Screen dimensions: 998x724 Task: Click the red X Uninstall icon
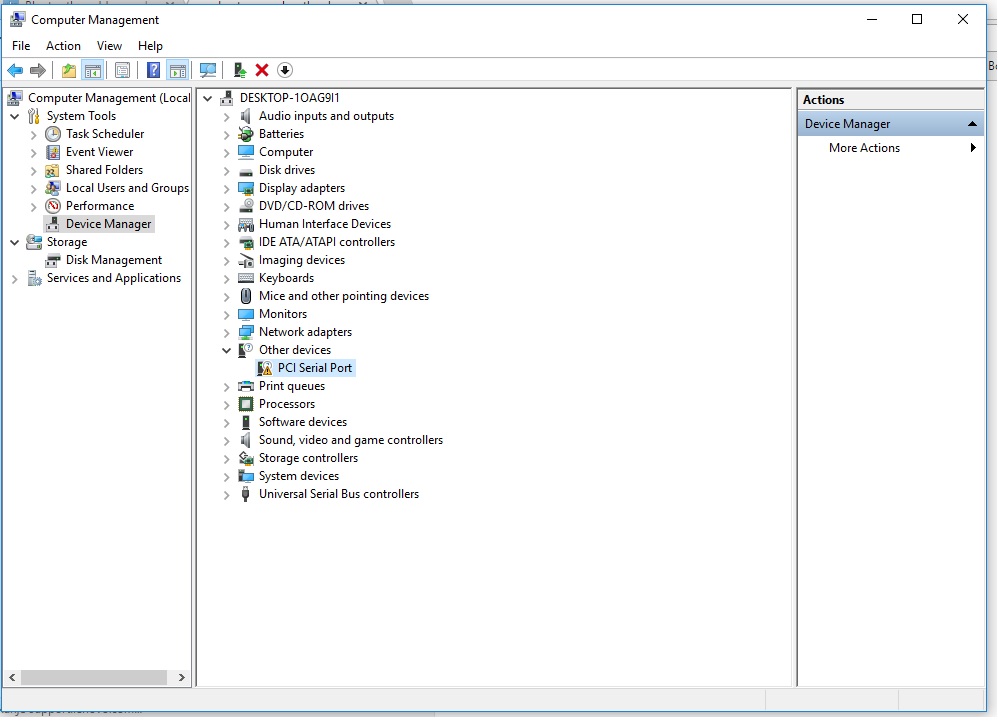click(x=262, y=70)
